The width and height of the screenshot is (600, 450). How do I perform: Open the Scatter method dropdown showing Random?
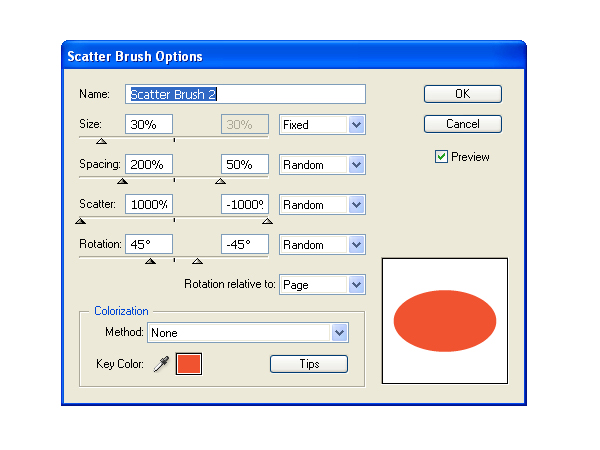pyautogui.click(x=322, y=205)
